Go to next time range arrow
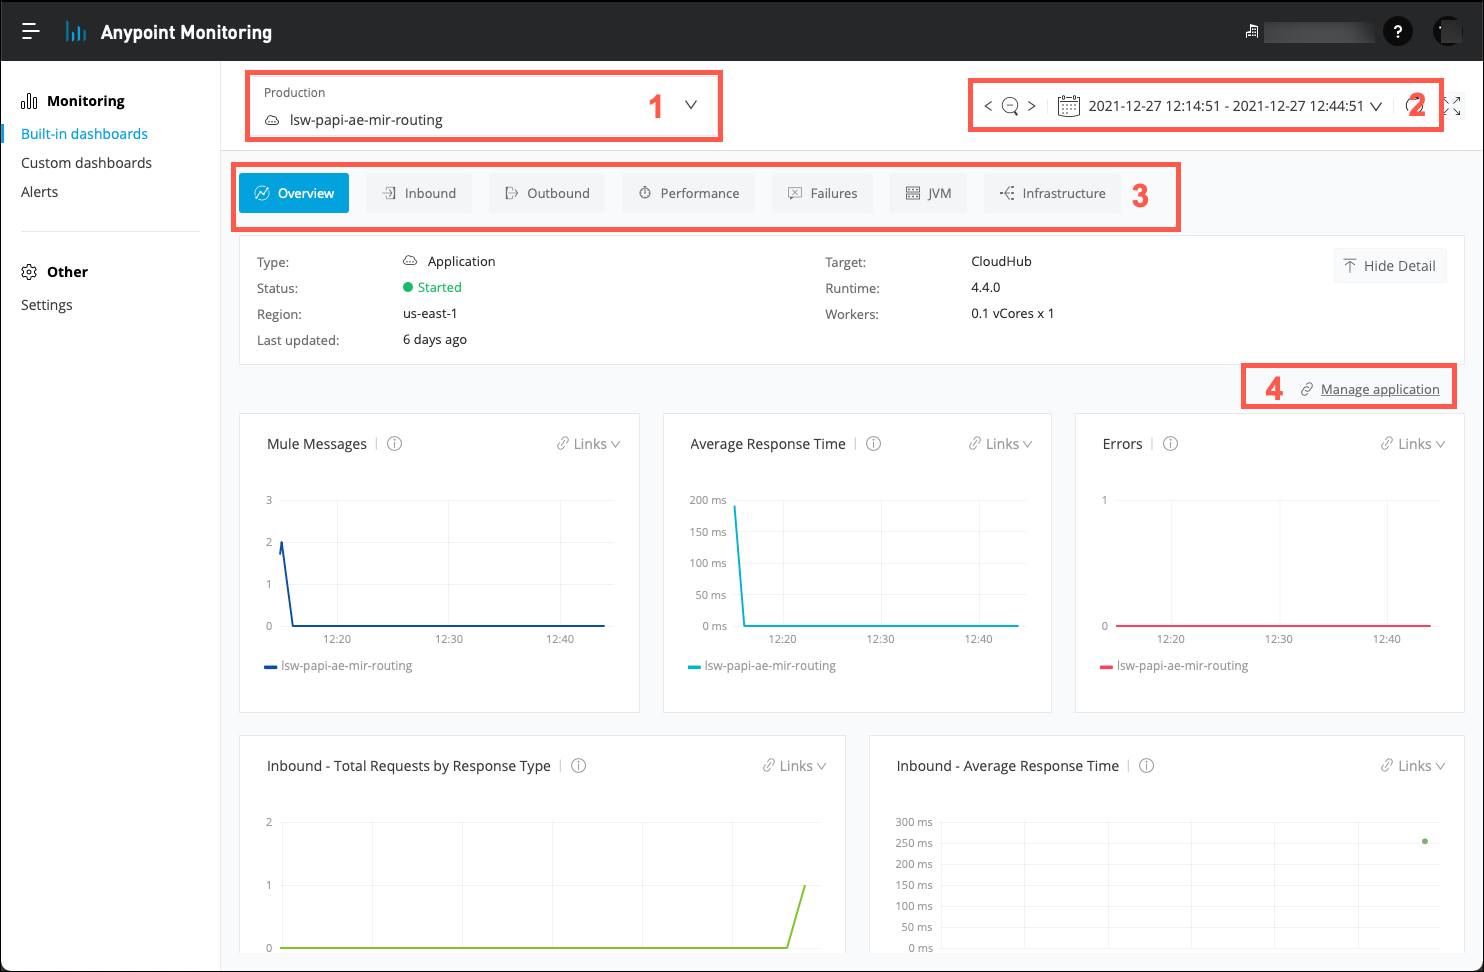The height and width of the screenshot is (972, 1484). (1032, 106)
